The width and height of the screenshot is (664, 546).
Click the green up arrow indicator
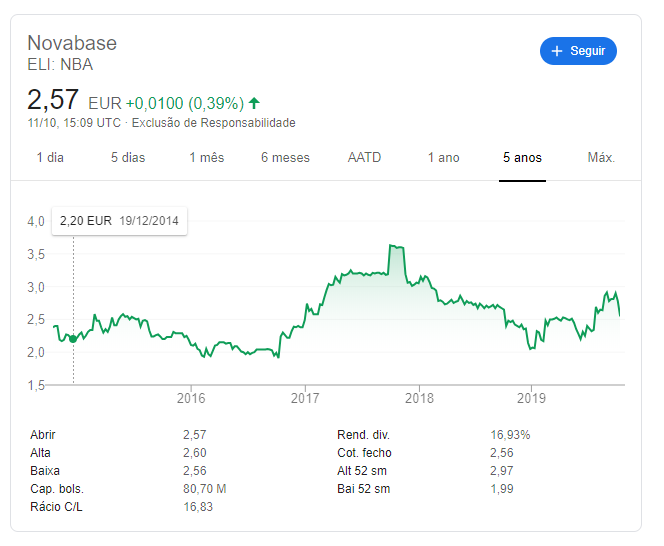coord(254,103)
